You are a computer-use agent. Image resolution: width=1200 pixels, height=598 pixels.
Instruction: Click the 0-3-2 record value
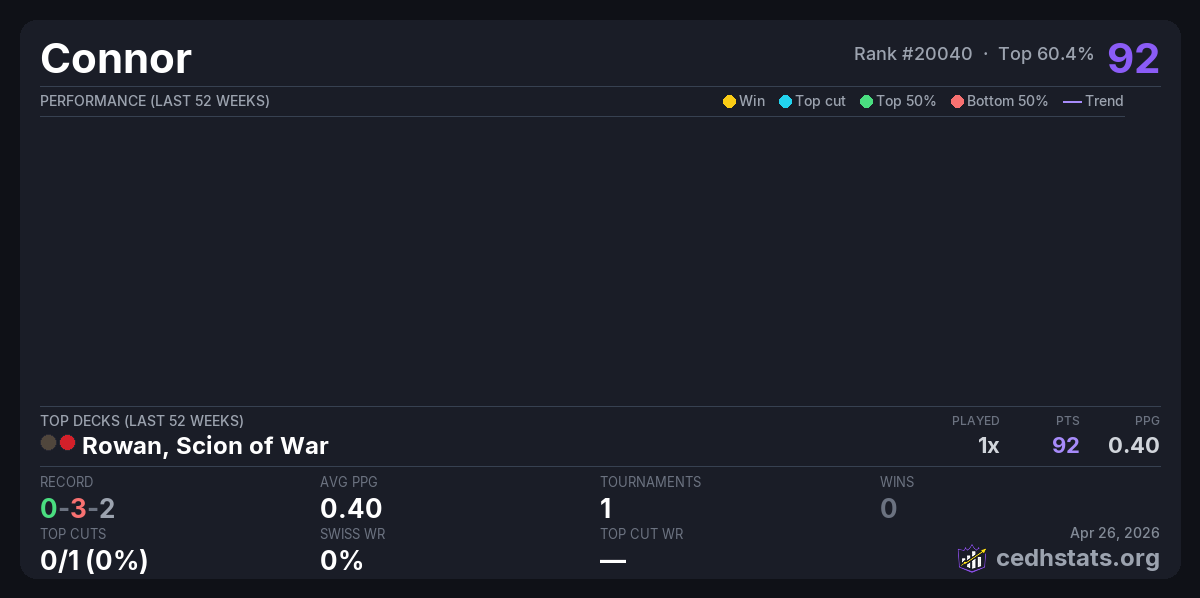pos(77,508)
